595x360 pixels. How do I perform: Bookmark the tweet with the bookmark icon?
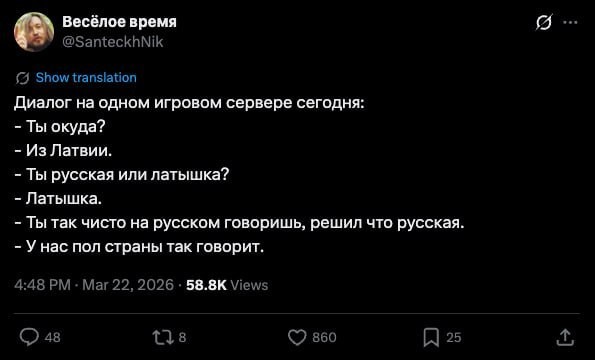coord(431,337)
